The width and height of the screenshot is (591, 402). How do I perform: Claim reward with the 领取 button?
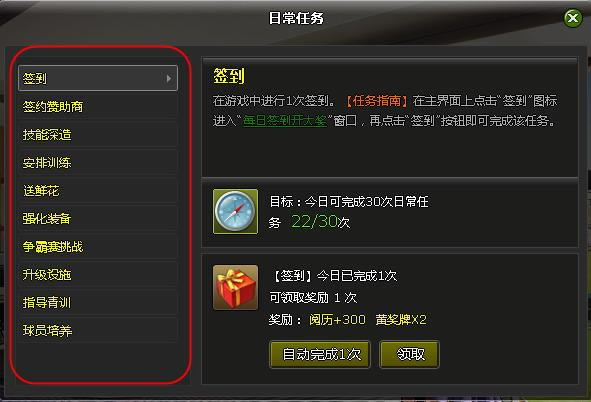[409, 354]
